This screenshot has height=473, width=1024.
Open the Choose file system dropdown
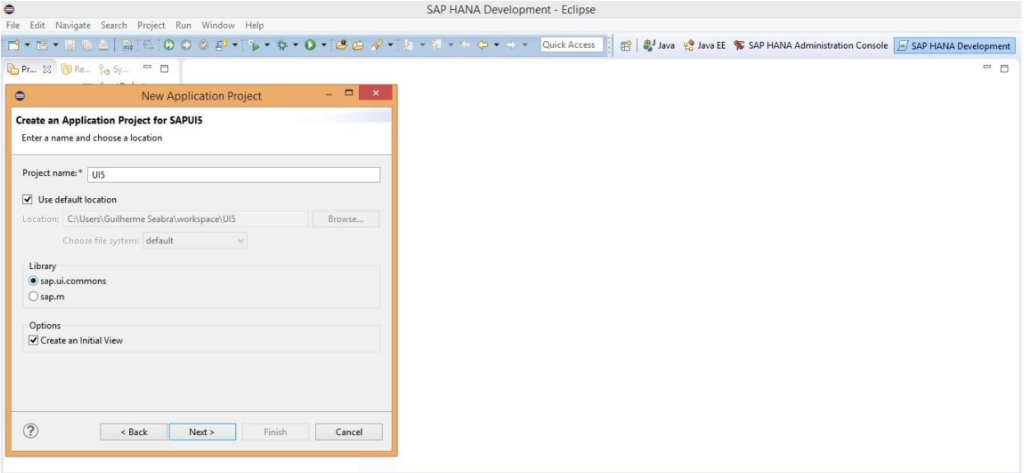(195, 241)
